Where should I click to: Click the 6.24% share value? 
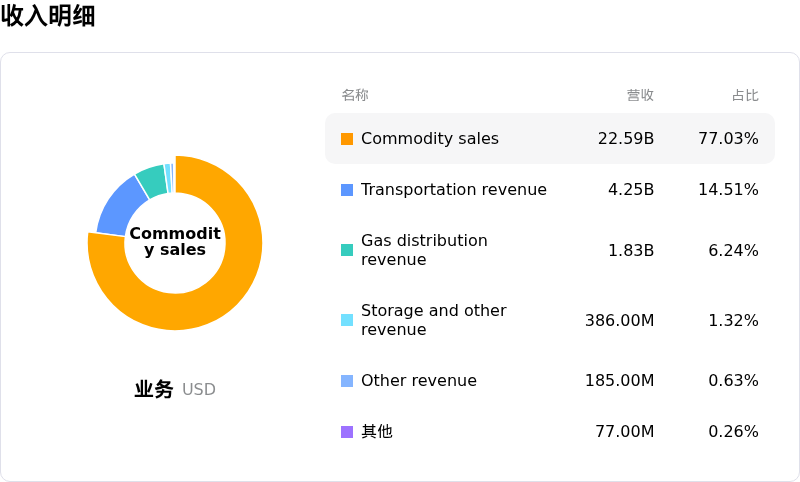point(733,250)
